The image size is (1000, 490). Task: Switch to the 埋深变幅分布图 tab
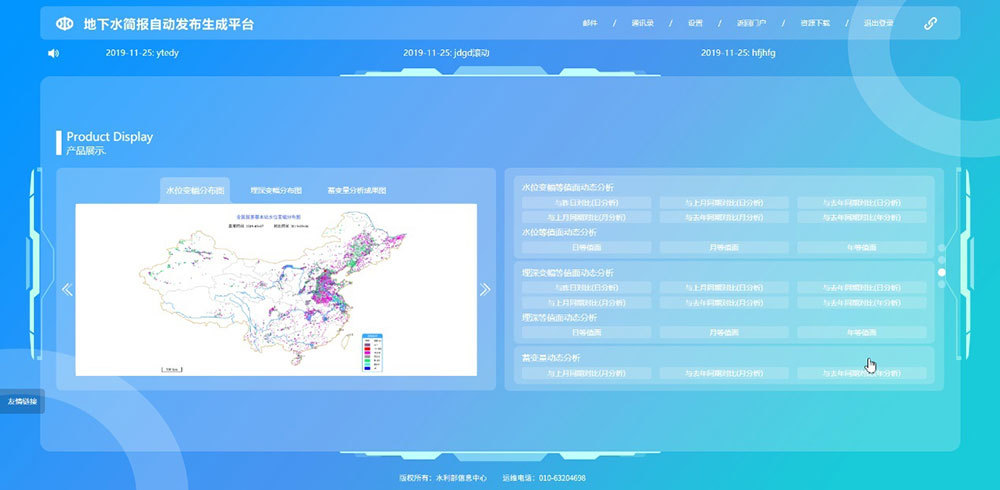pyautogui.click(x=276, y=190)
